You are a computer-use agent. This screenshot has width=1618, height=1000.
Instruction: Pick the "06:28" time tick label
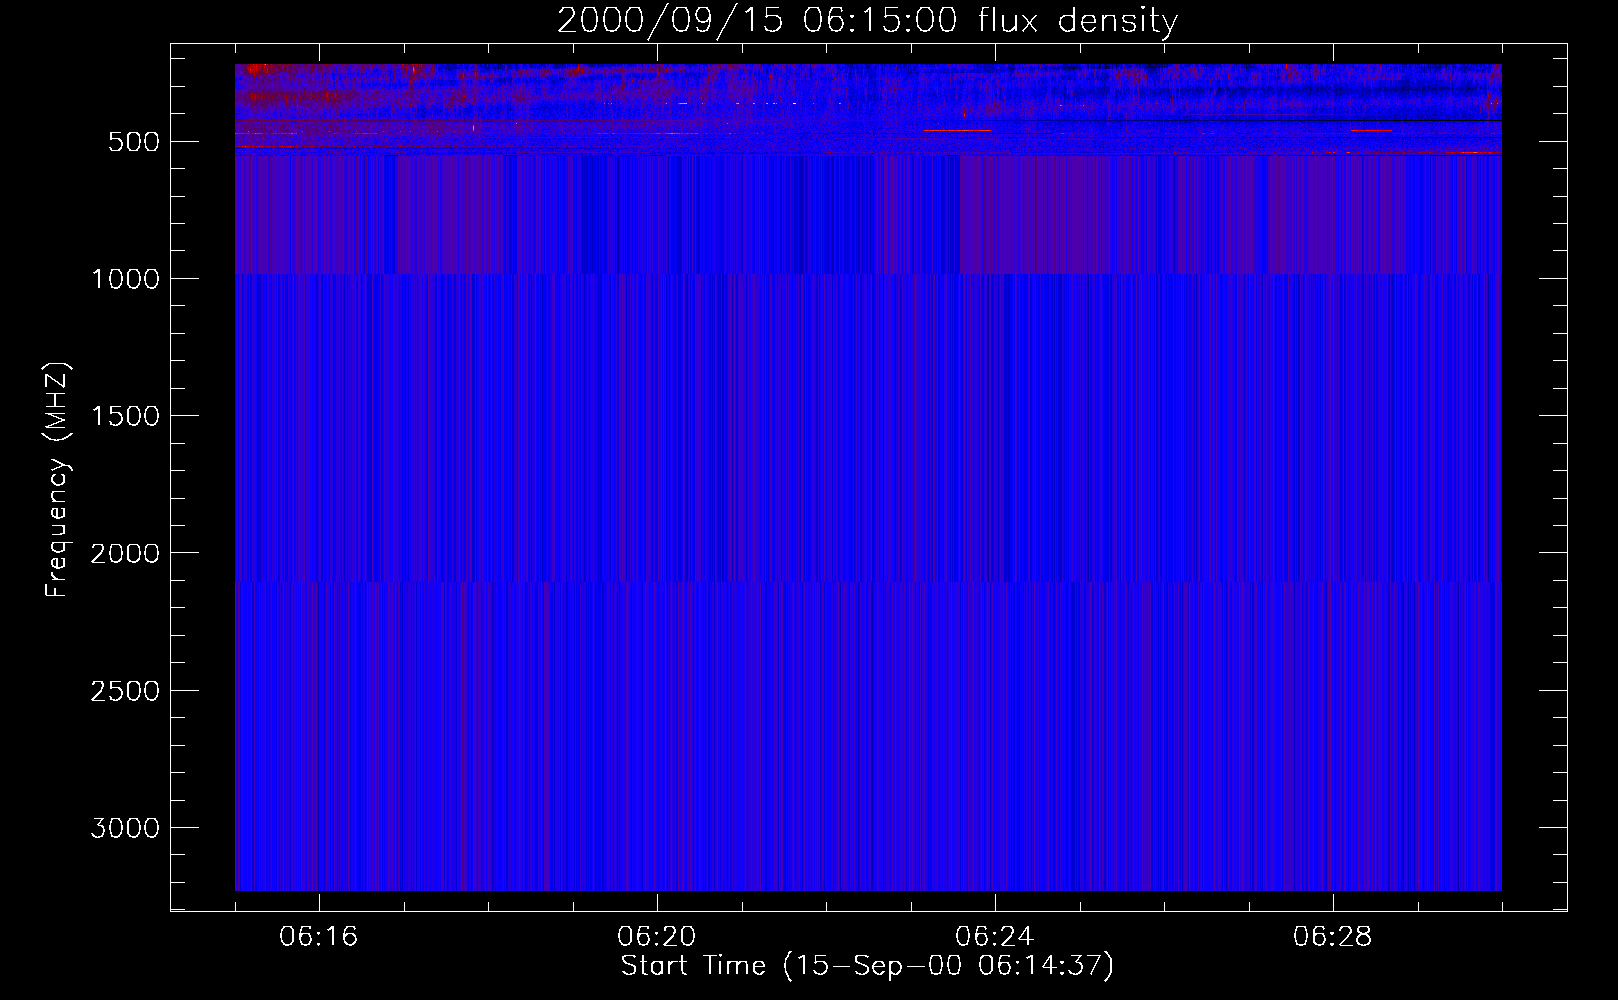tap(1333, 937)
